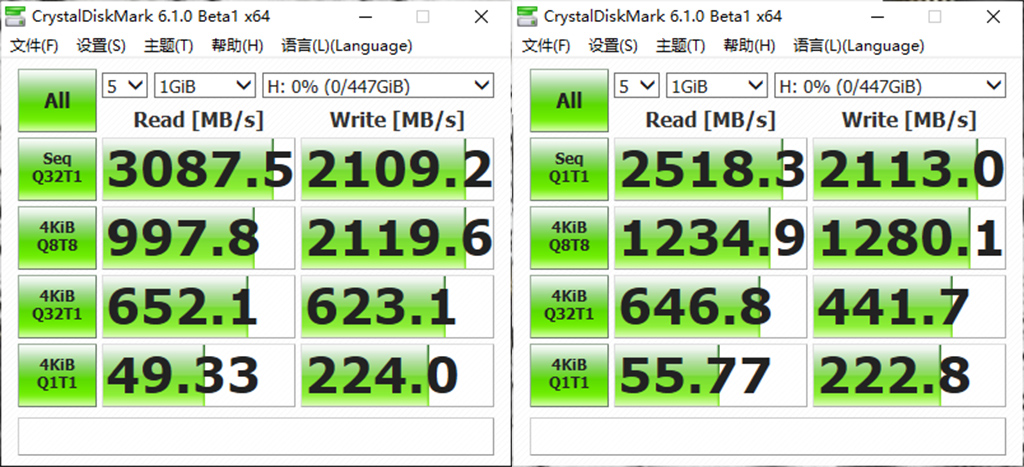Run All tests in left window

tap(57, 101)
